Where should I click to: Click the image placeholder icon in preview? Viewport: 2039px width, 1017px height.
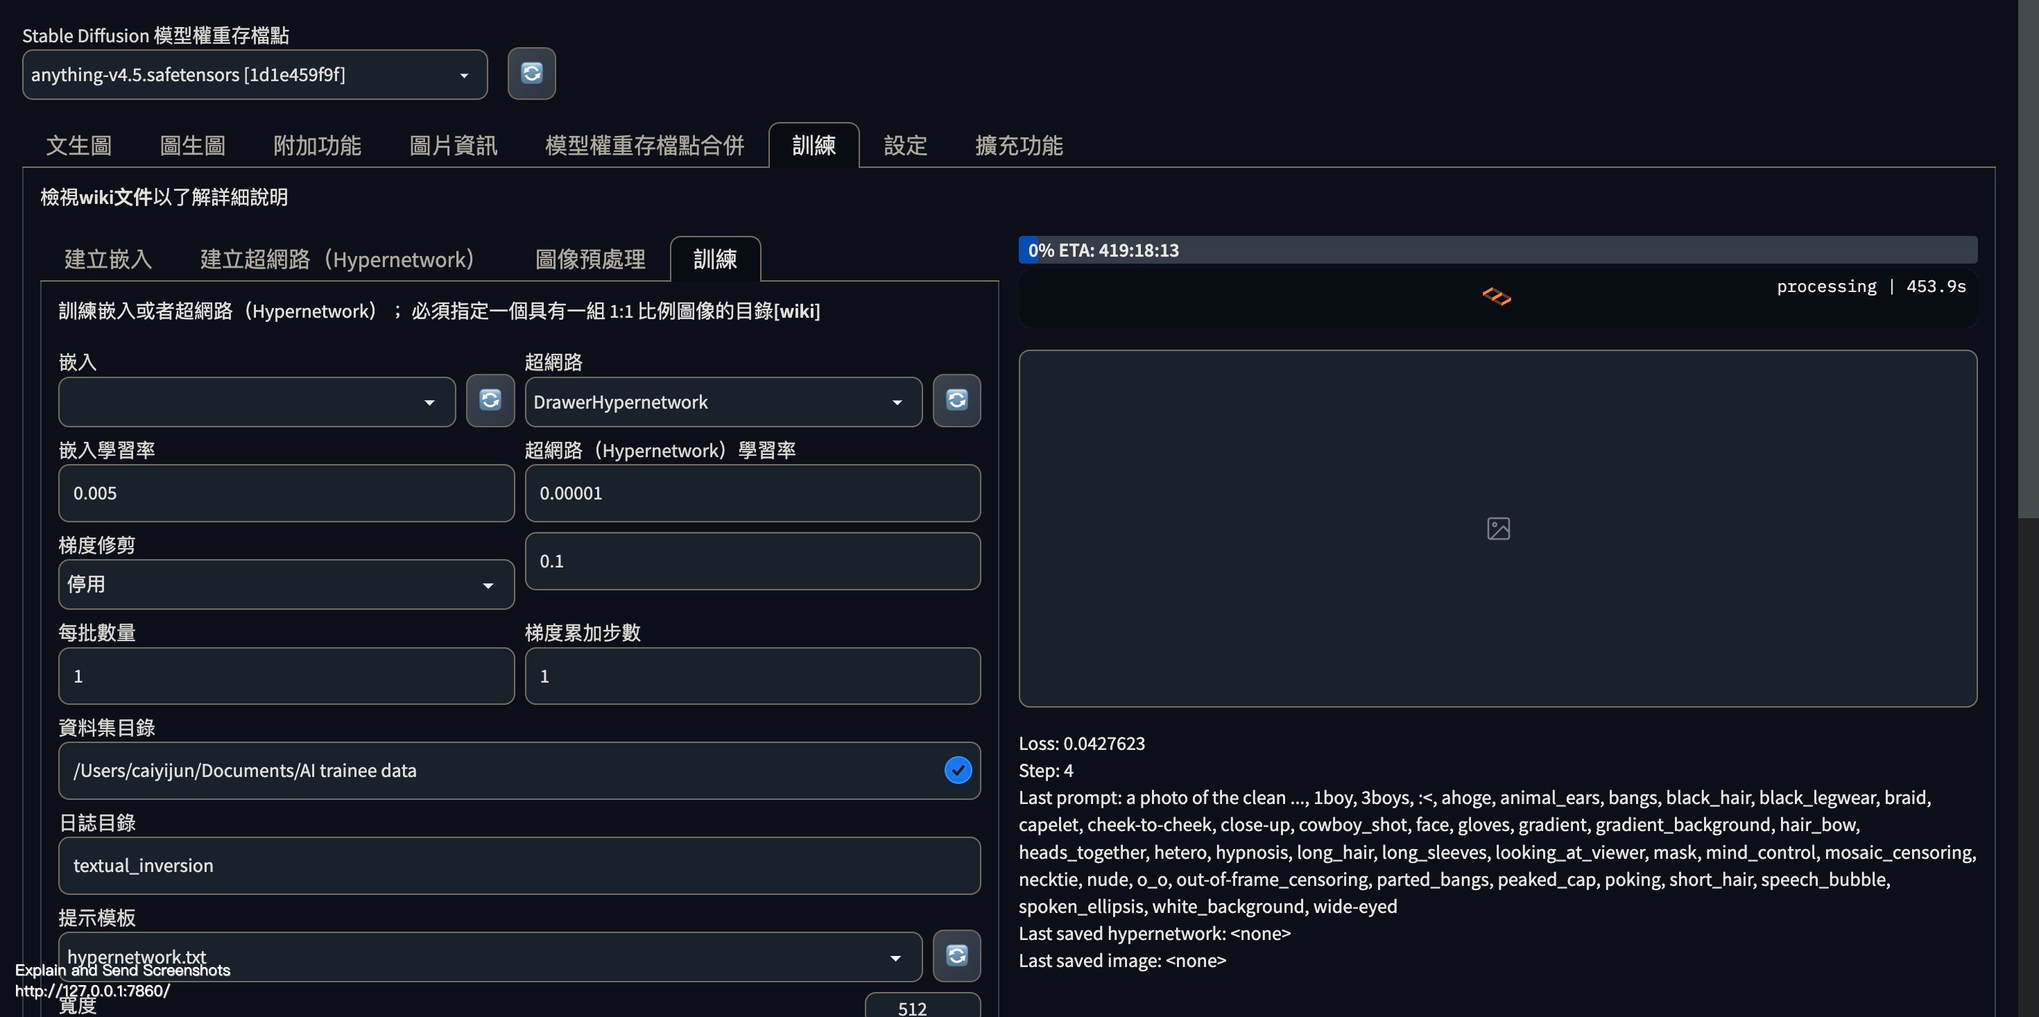1497,529
